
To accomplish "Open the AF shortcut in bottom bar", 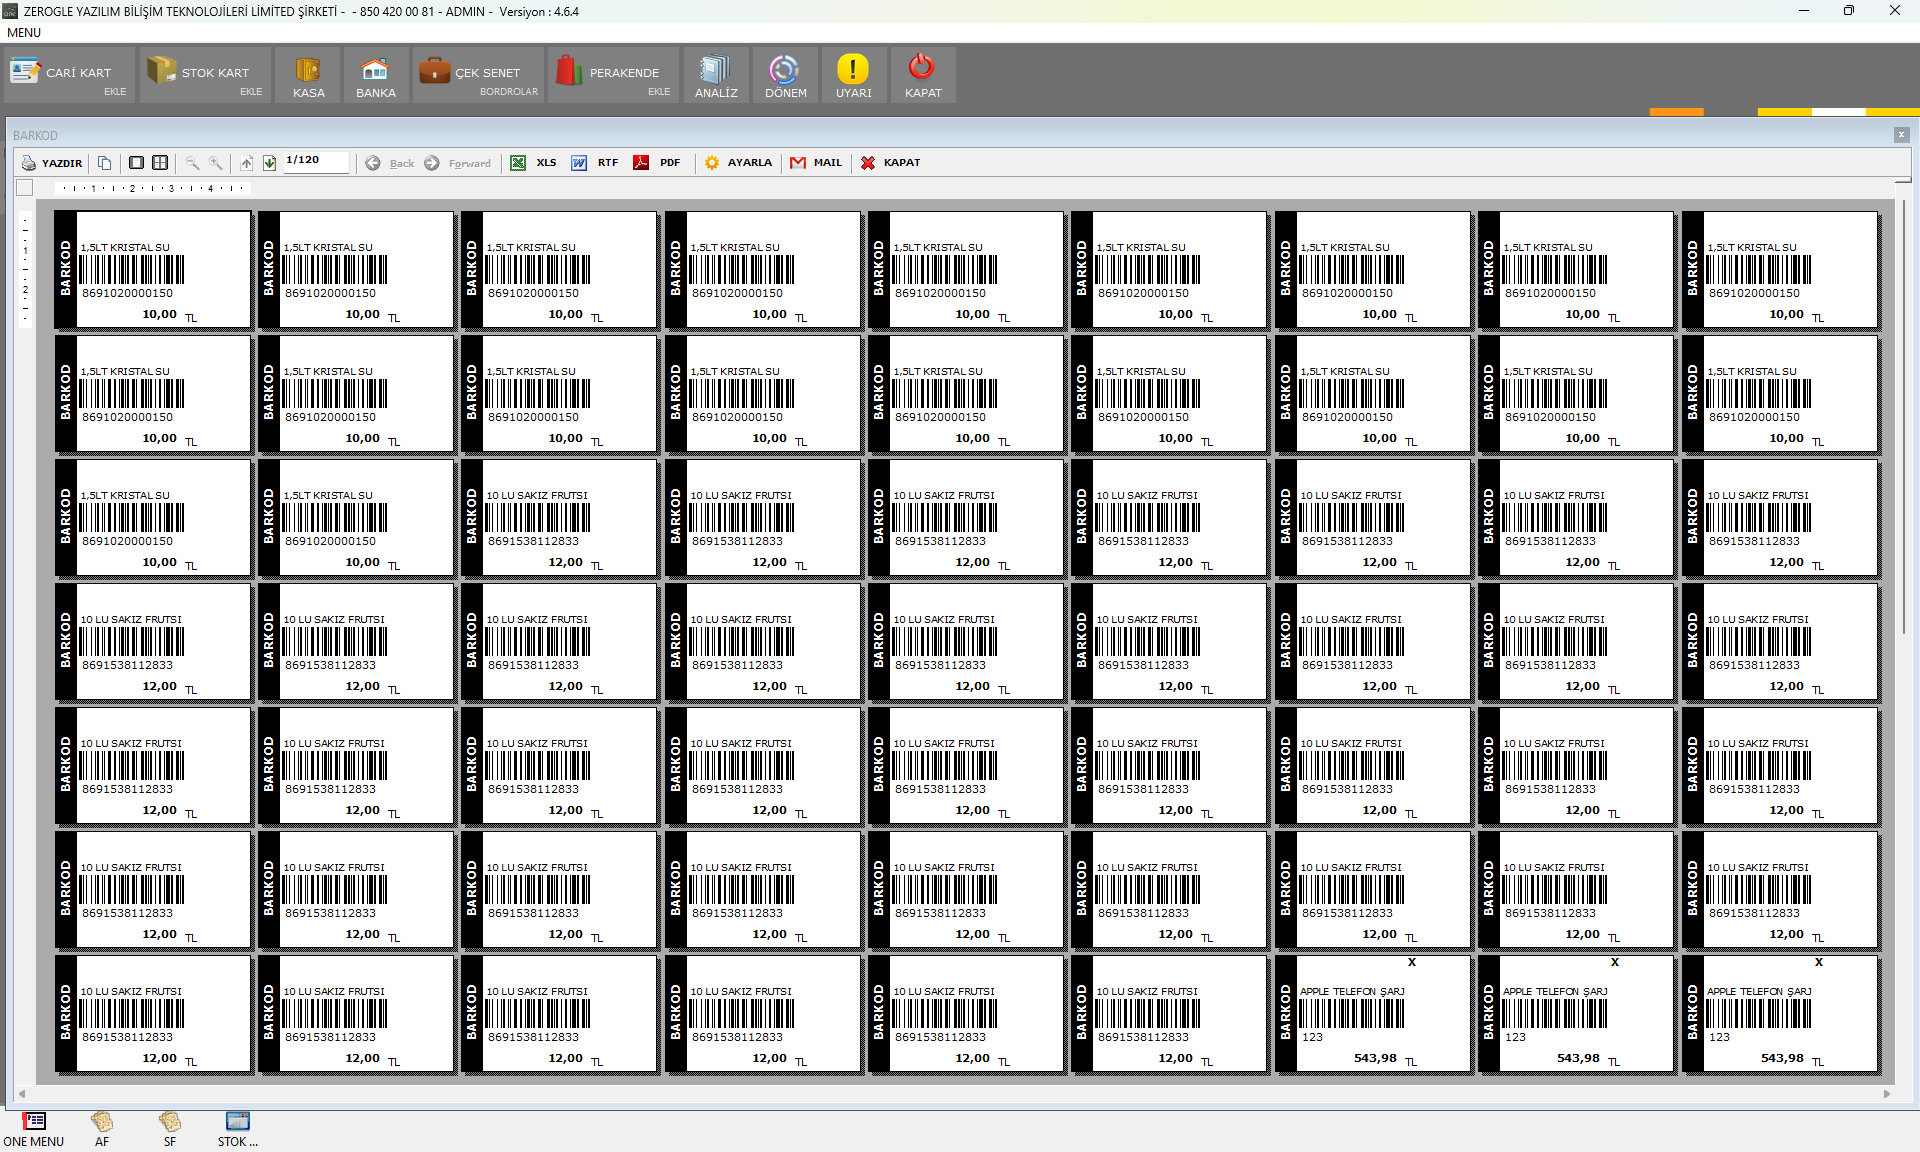I will click(102, 1130).
